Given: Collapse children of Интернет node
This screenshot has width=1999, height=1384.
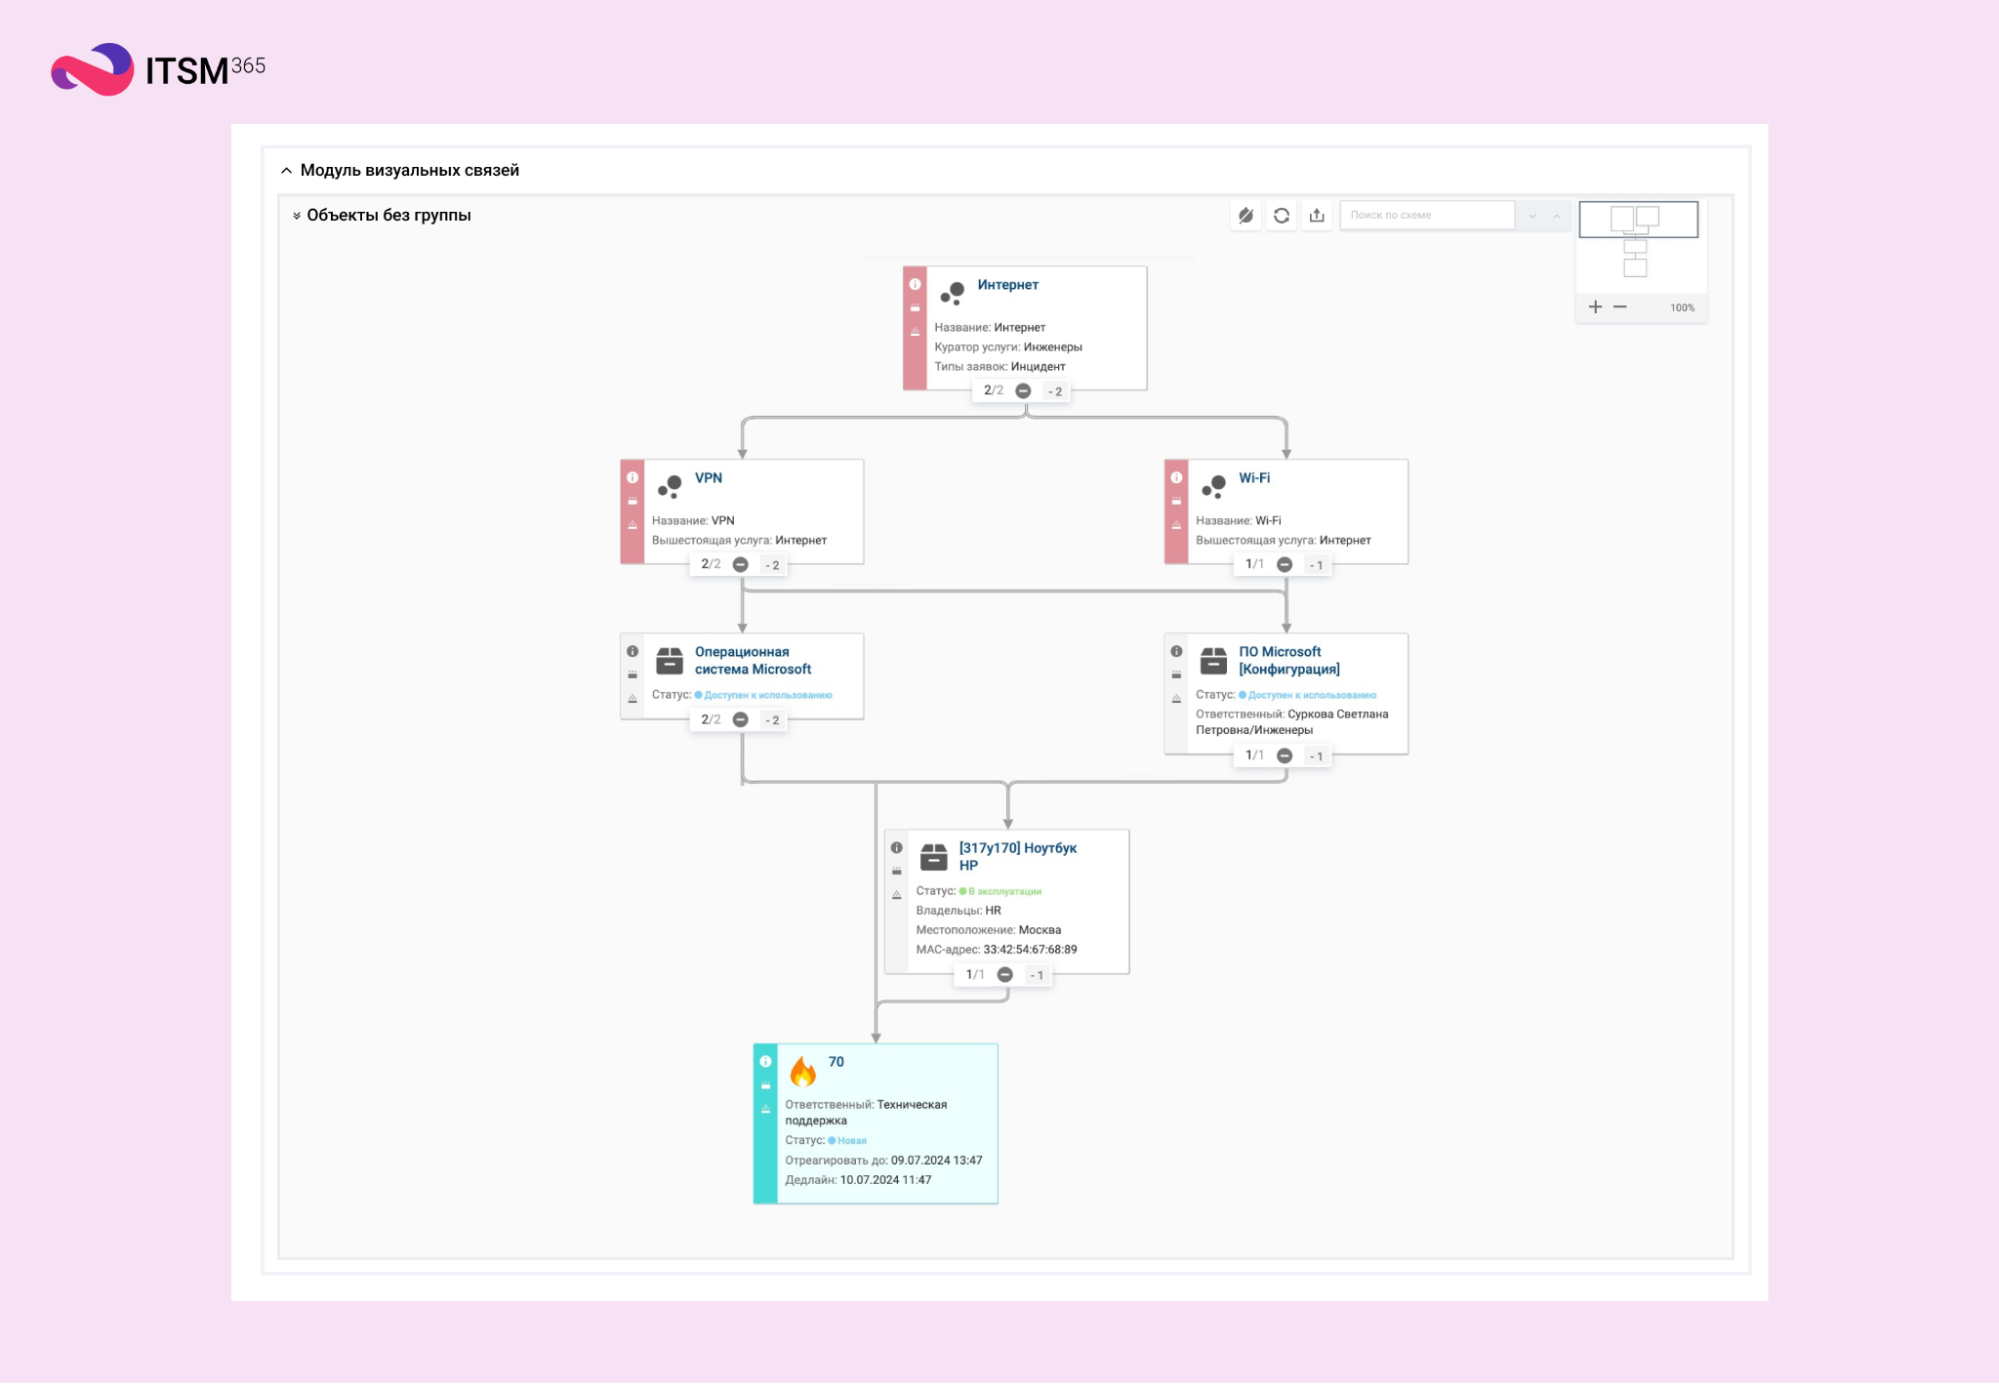Looking at the screenshot, I should [1023, 391].
